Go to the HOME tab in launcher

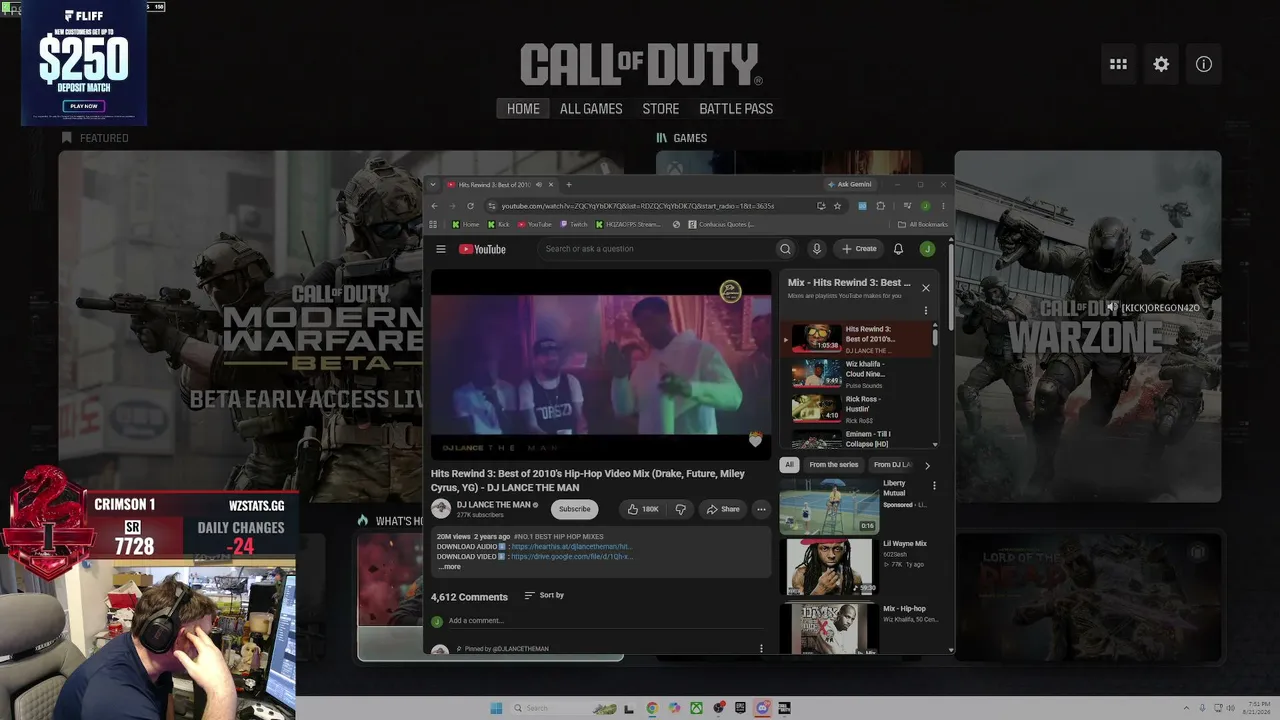[523, 109]
